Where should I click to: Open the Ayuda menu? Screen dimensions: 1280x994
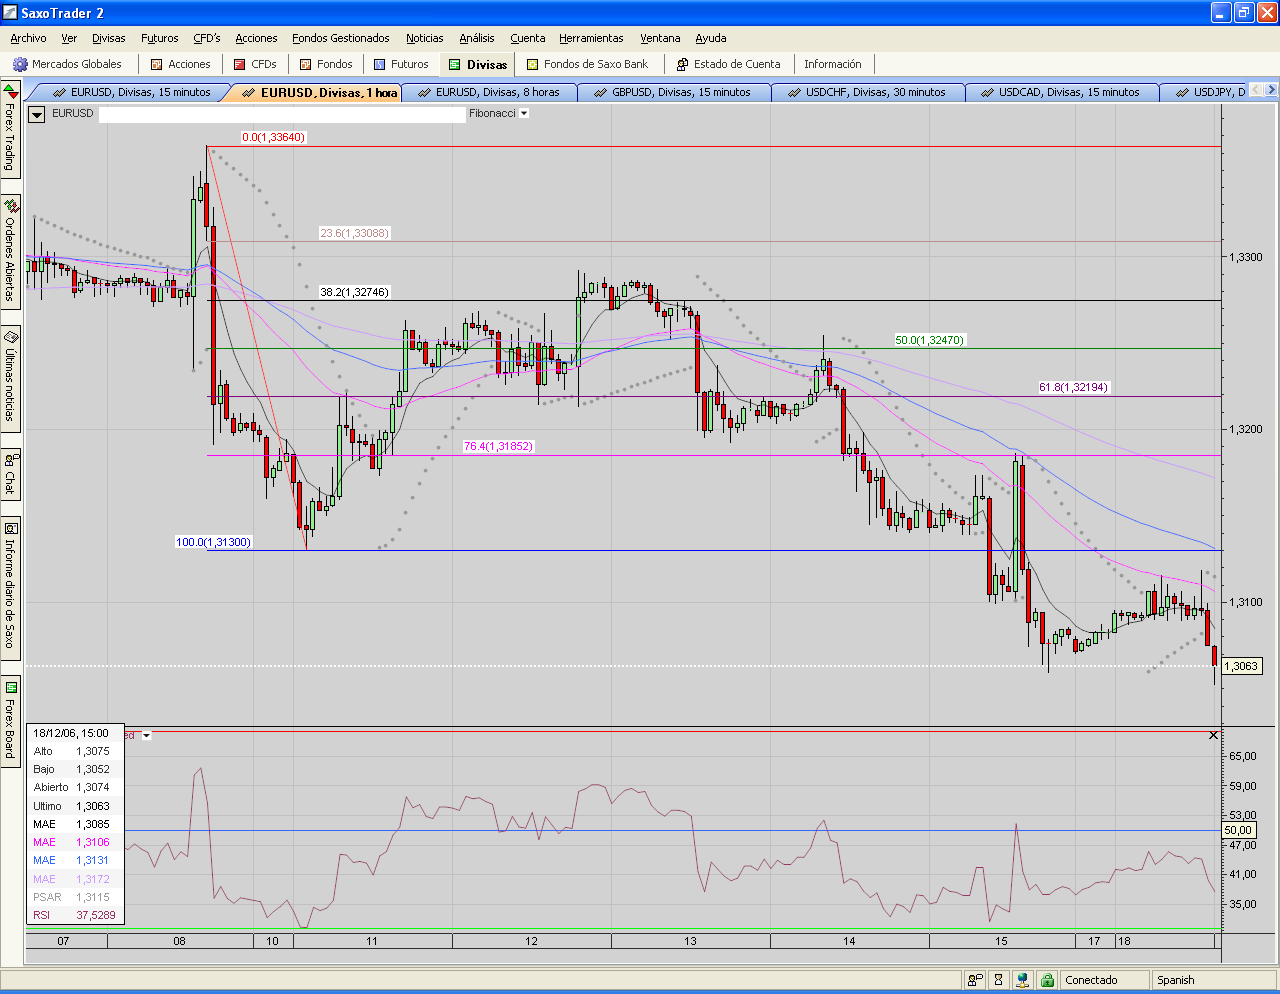click(x=711, y=38)
